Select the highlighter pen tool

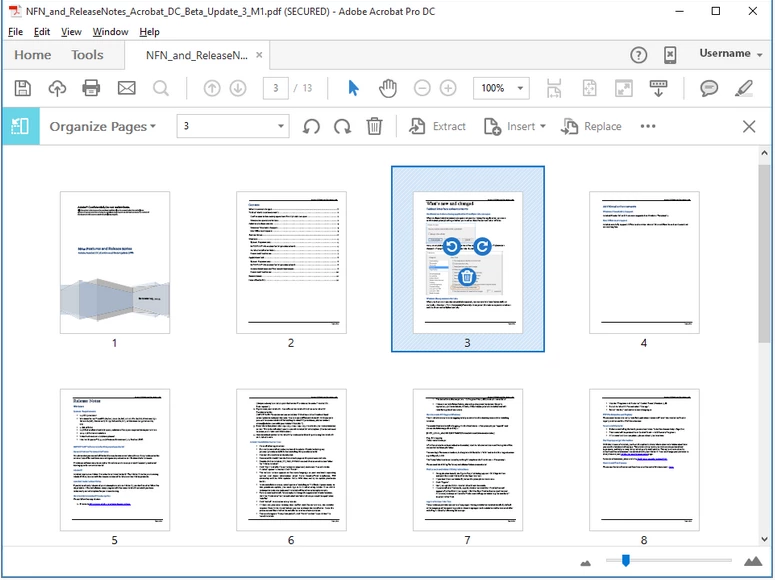744,88
